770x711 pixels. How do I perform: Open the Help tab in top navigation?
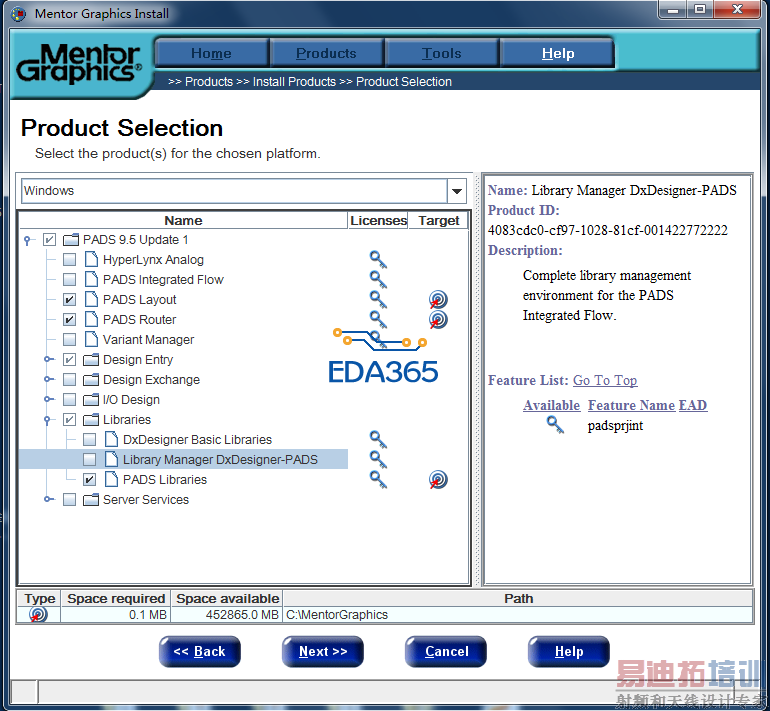(558, 53)
